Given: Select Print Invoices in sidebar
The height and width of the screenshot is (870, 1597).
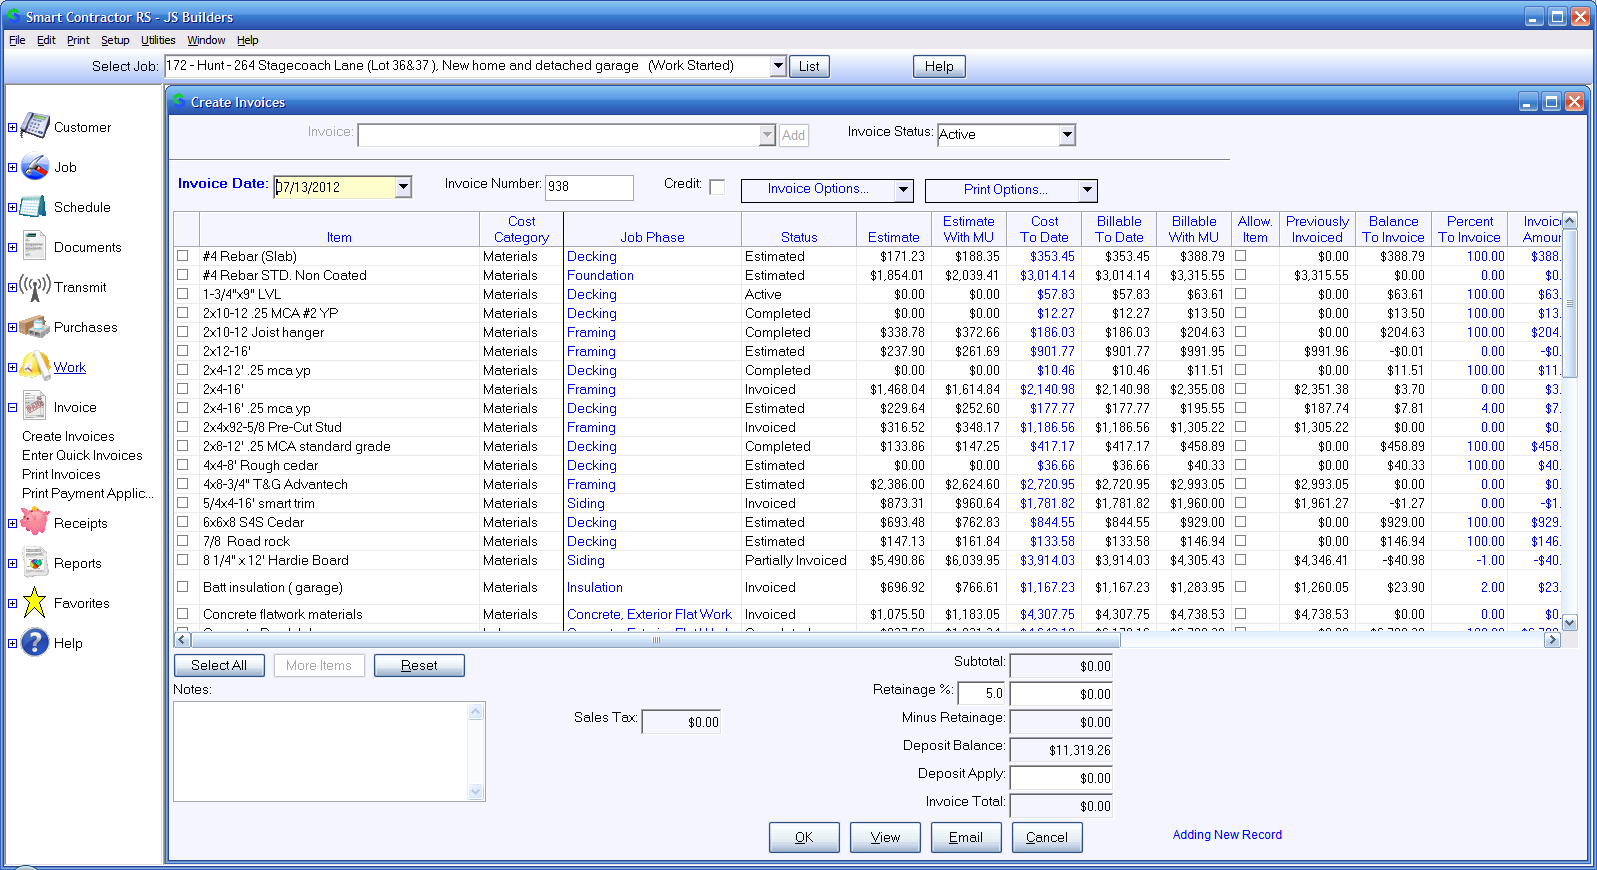Looking at the screenshot, I should click(61, 474).
